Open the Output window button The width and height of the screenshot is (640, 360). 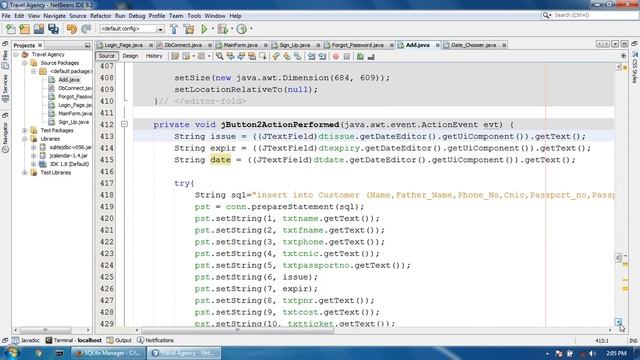[x=119, y=340]
